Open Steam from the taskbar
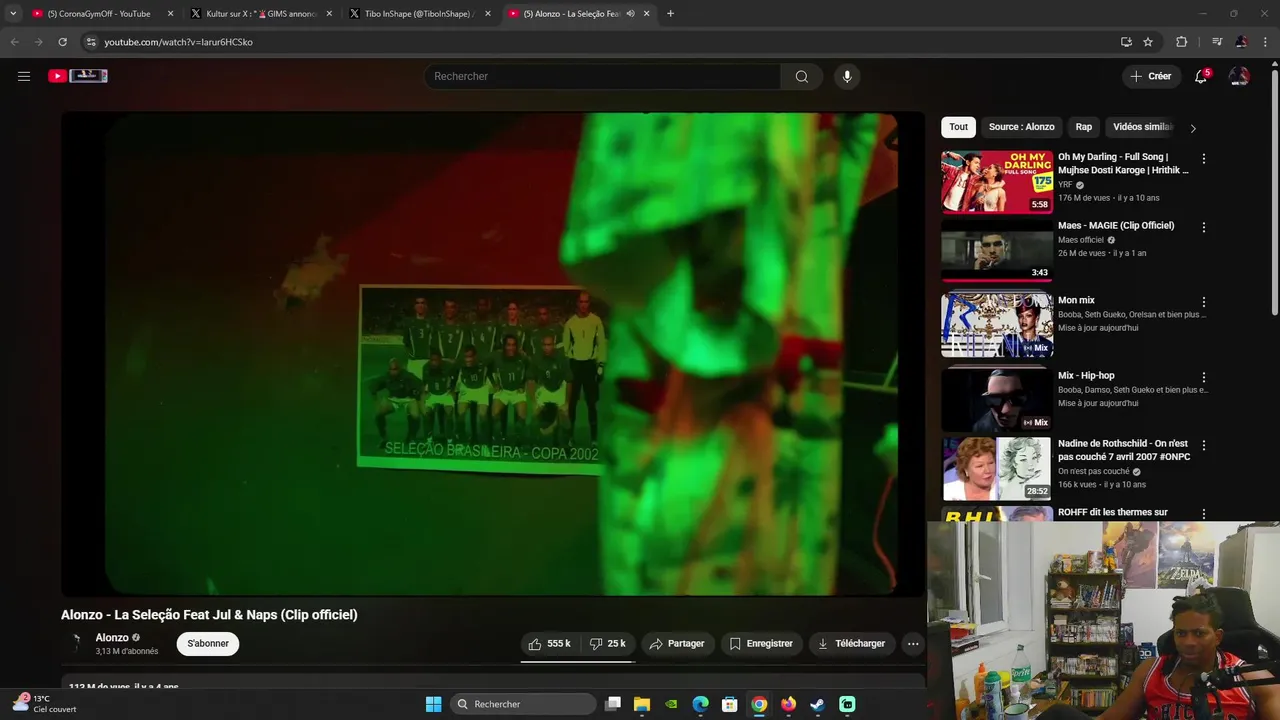 click(x=817, y=704)
